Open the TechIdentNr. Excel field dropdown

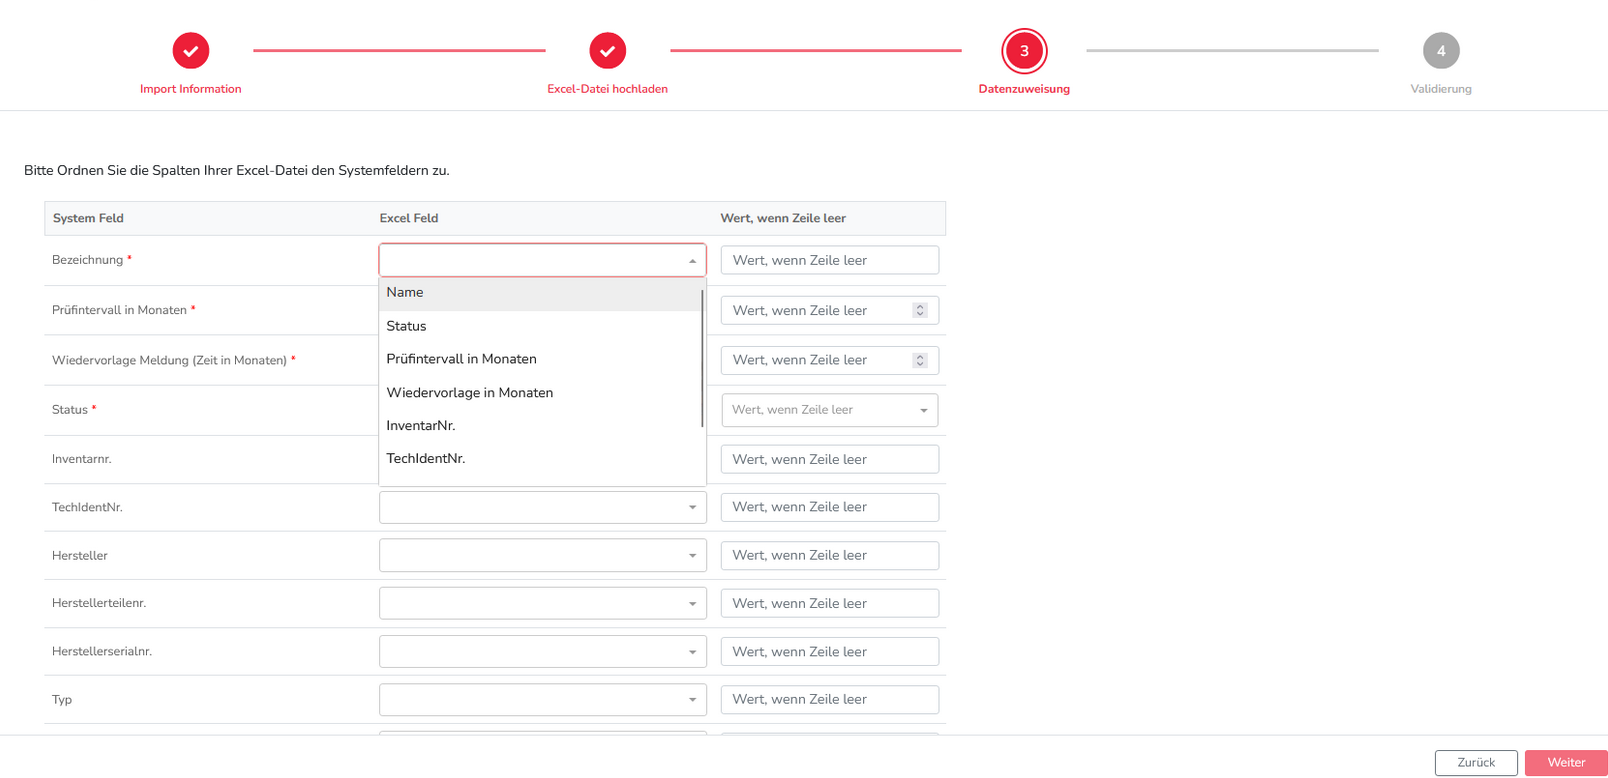(692, 508)
